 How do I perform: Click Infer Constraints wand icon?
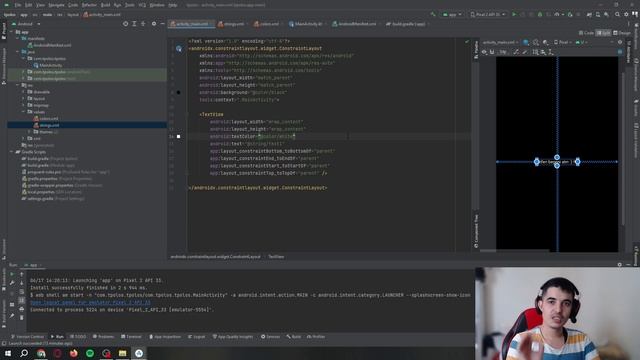click(525, 52)
